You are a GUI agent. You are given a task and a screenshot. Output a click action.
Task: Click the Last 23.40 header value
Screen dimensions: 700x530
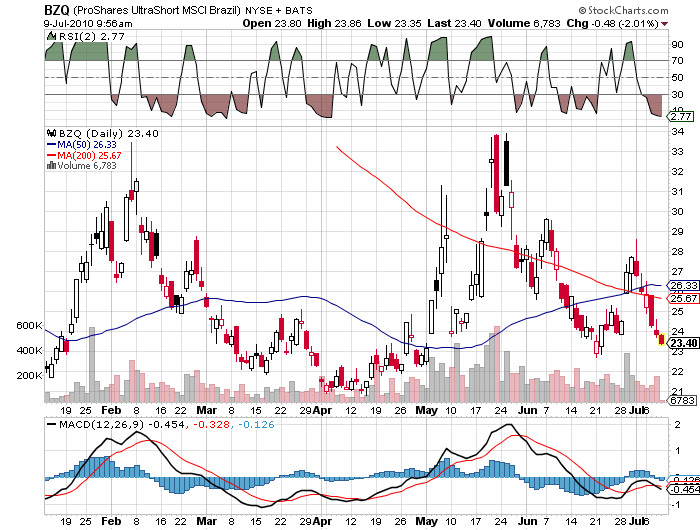coord(454,23)
